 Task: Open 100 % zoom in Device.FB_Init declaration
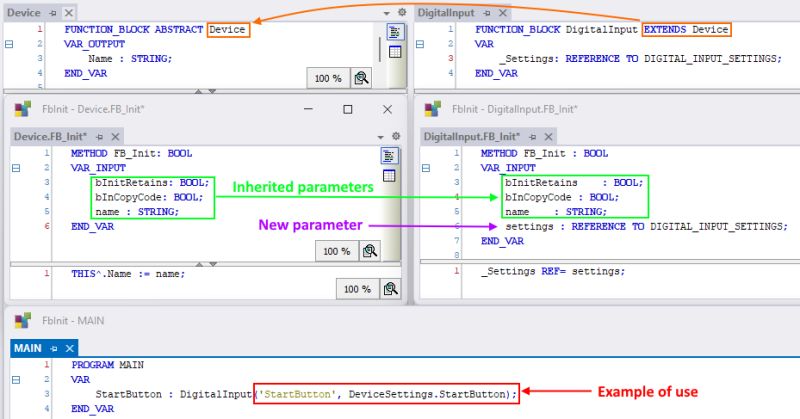tap(337, 251)
